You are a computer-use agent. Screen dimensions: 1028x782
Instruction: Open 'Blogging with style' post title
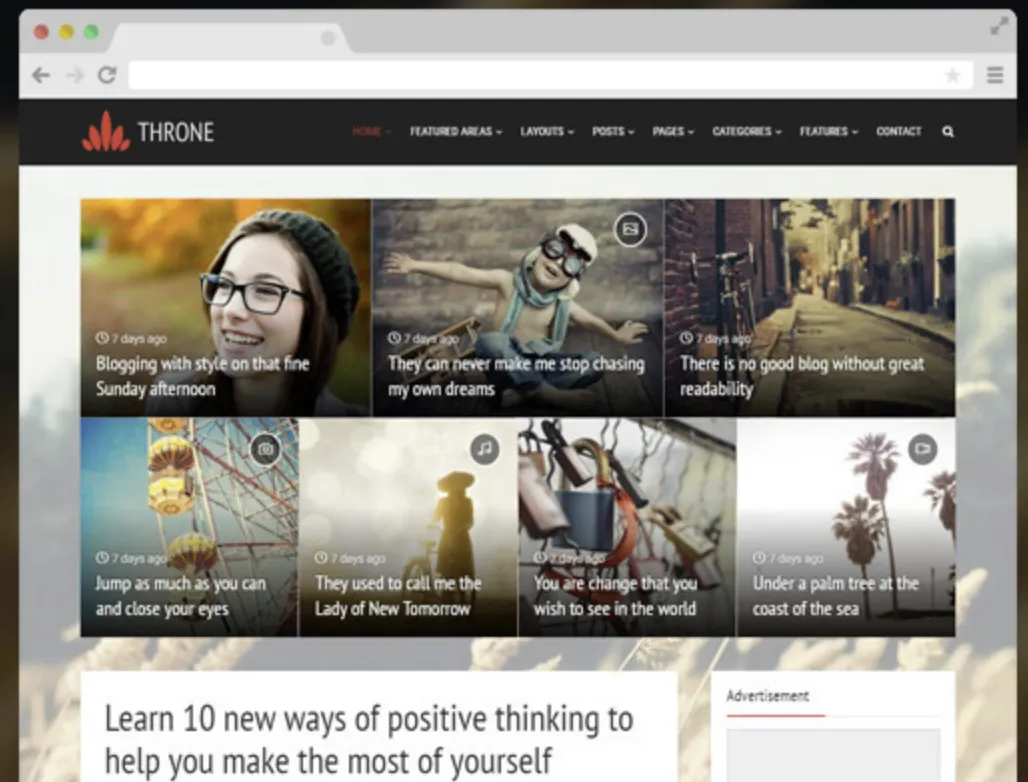tap(202, 376)
